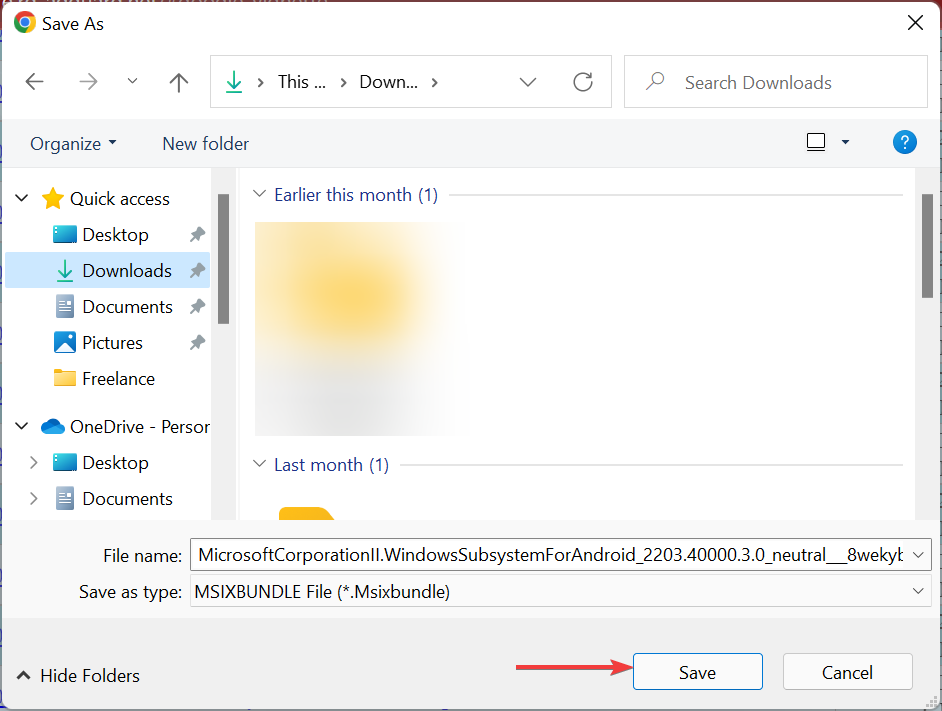
Task: Collapse the Earlier this month group
Action: click(x=261, y=194)
